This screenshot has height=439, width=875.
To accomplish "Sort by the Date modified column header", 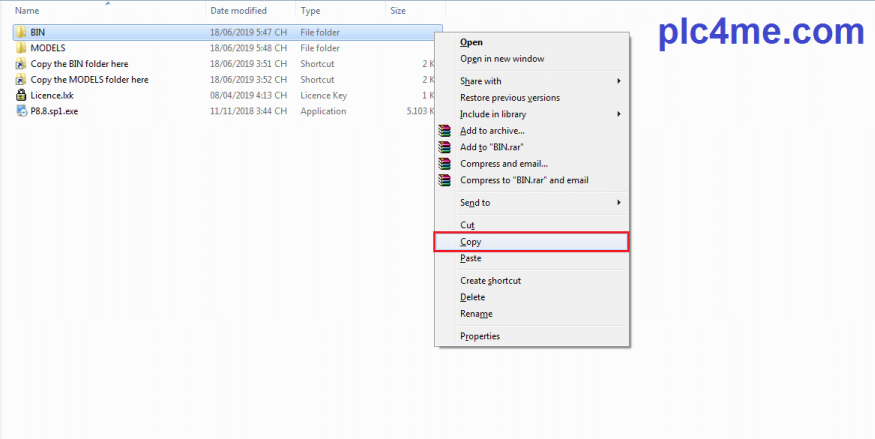I will tap(238, 10).
